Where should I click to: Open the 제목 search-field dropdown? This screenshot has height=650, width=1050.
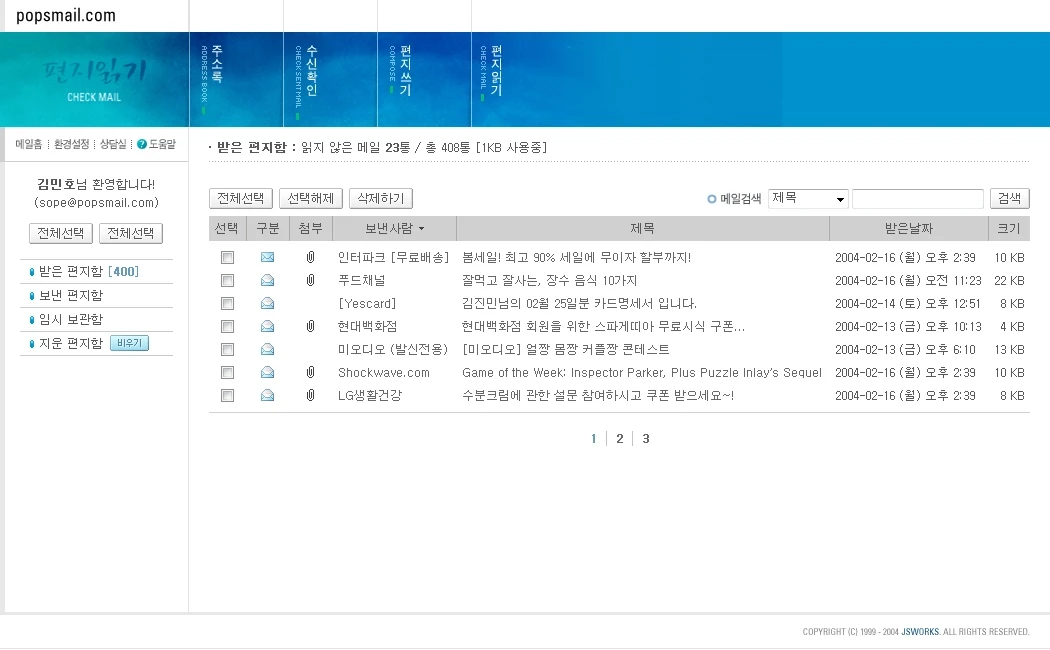(x=808, y=199)
